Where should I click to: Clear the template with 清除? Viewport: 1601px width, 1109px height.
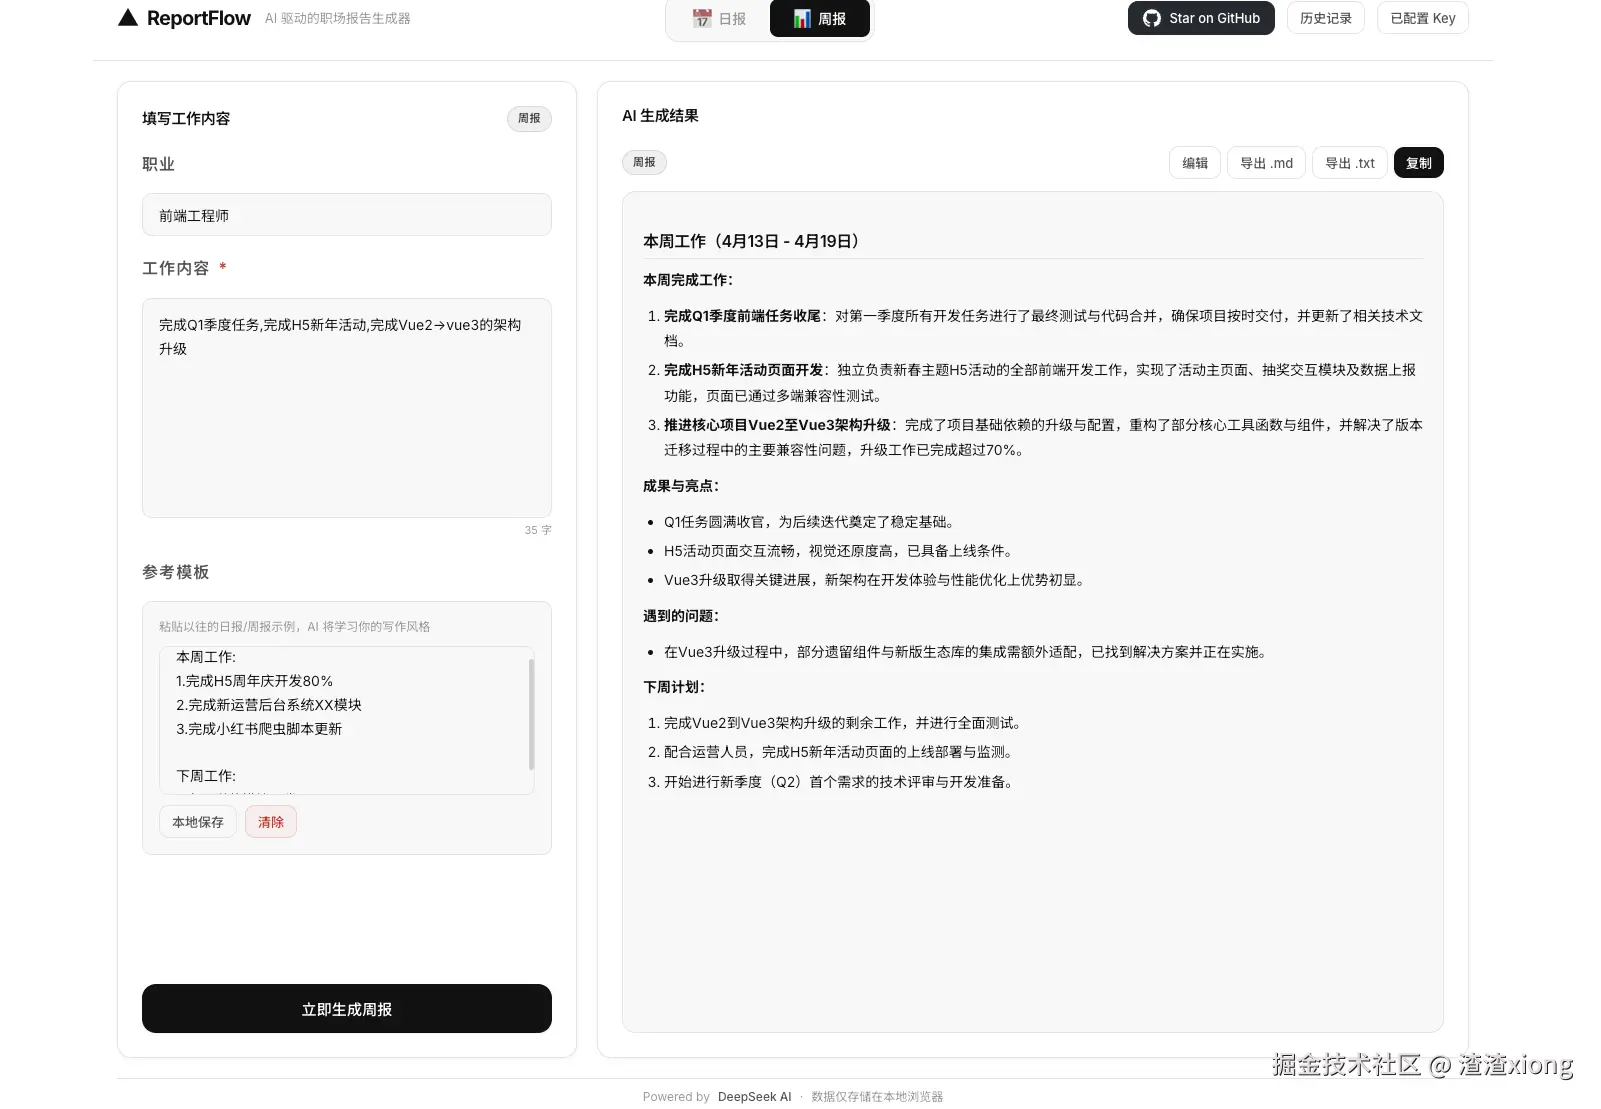tap(270, 821)
